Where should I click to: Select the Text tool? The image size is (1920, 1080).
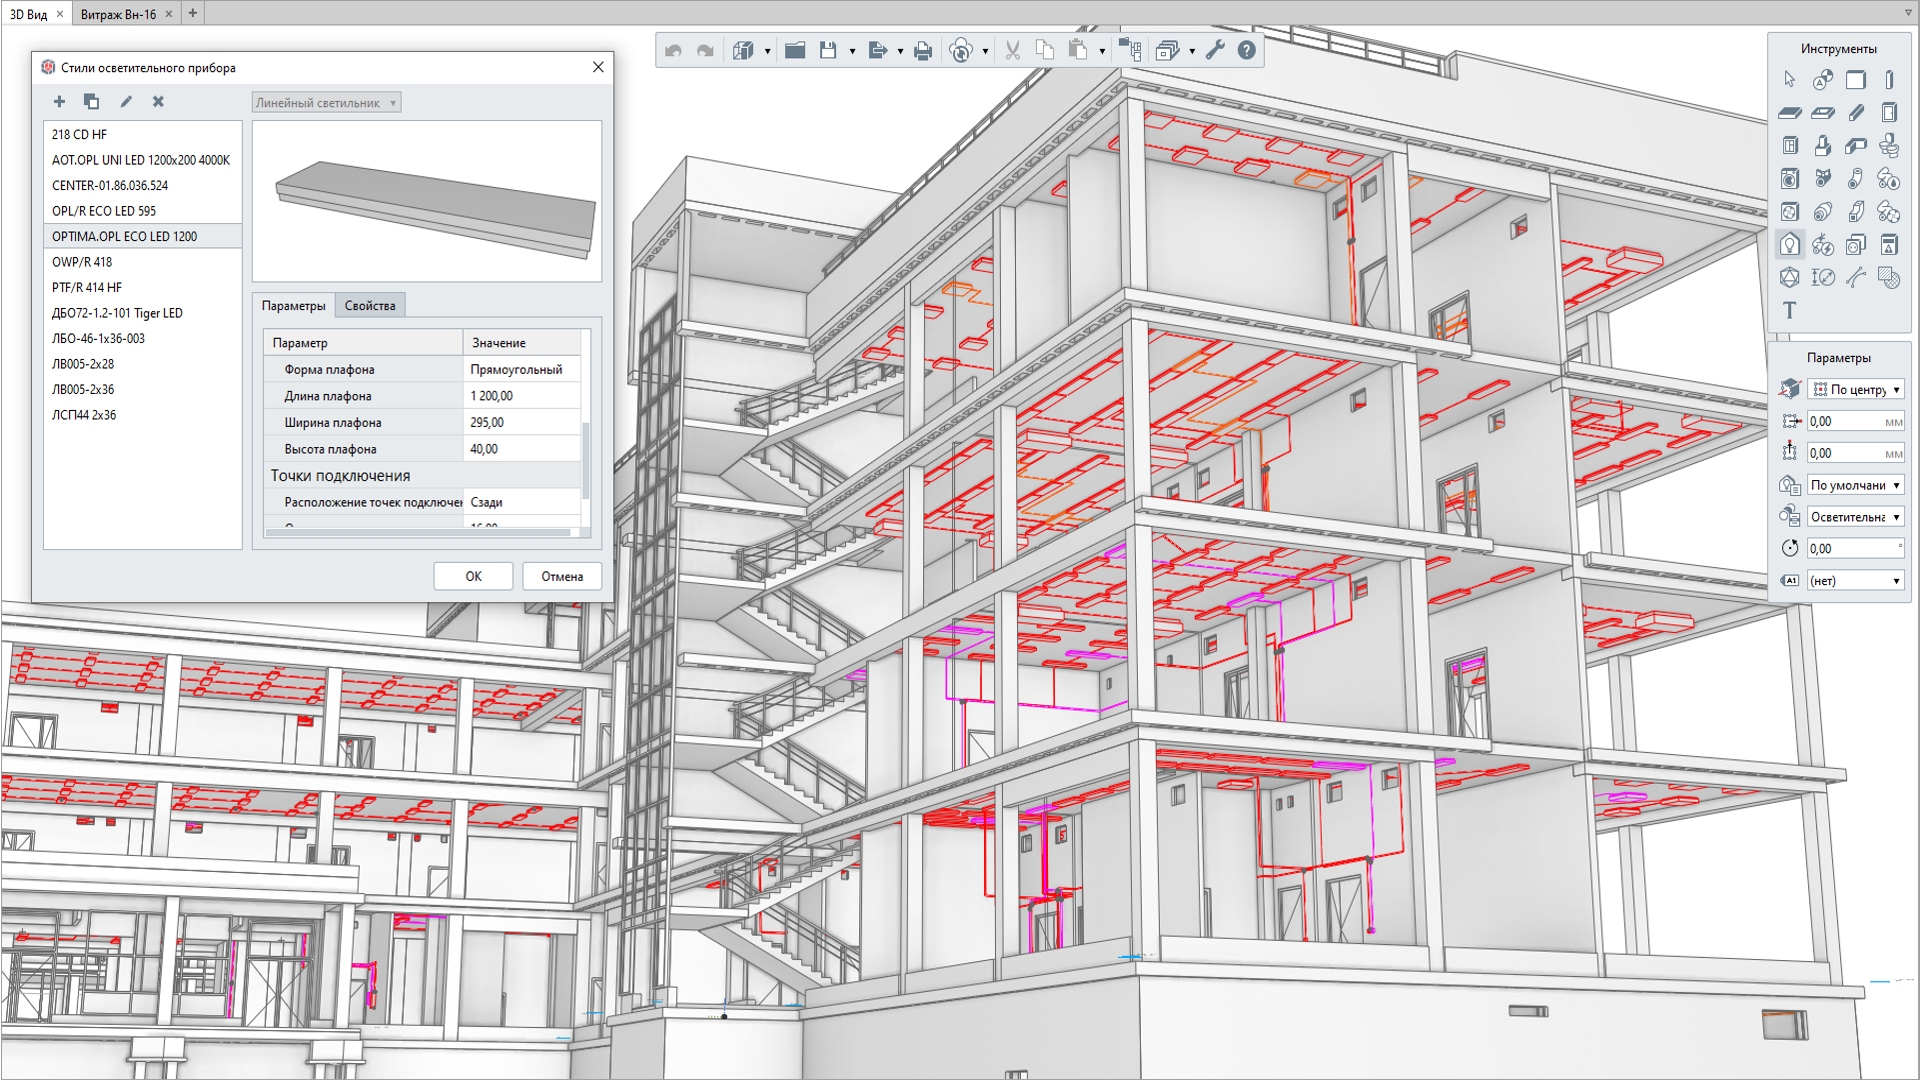pos(1789,310)
